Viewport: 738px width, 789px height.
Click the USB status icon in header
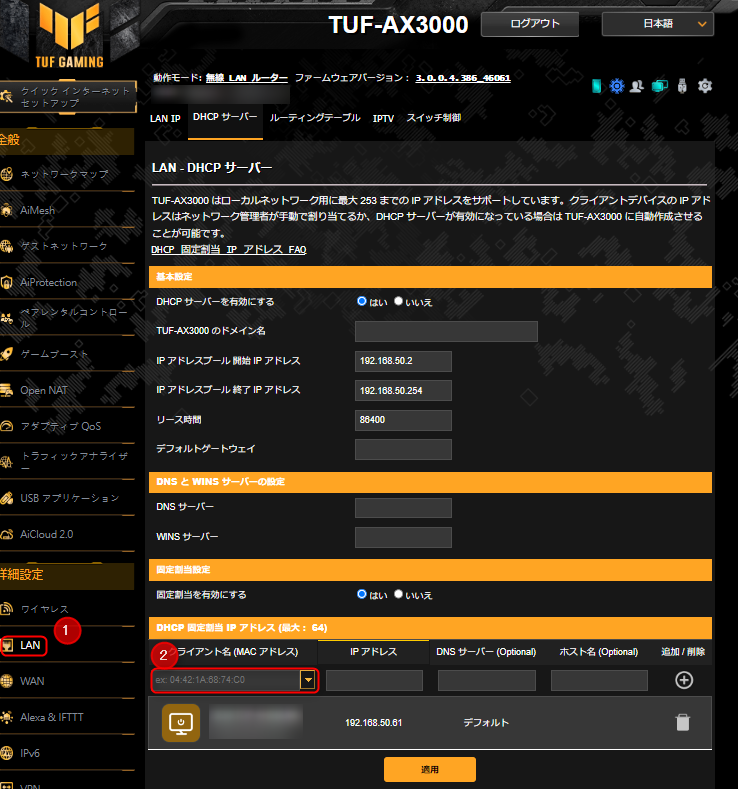(682, 86)
